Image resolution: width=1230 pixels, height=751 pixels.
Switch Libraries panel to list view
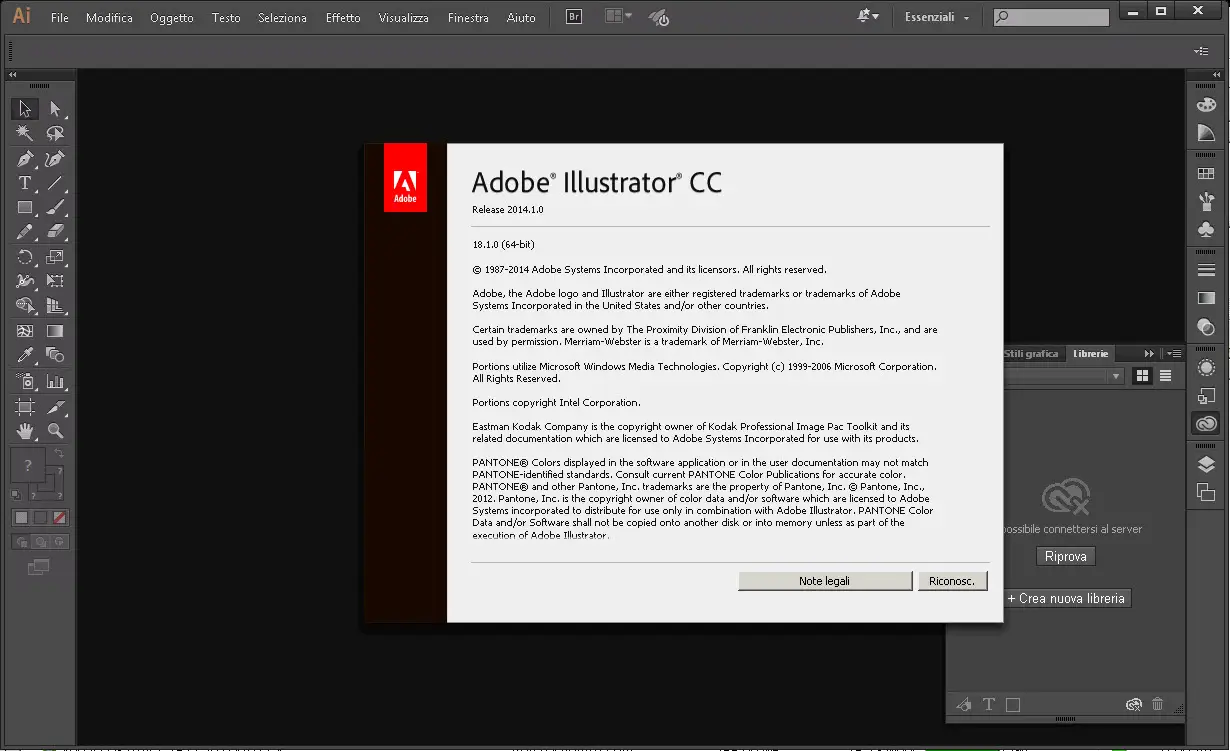pyautogui.click(x=1165, y=376)
